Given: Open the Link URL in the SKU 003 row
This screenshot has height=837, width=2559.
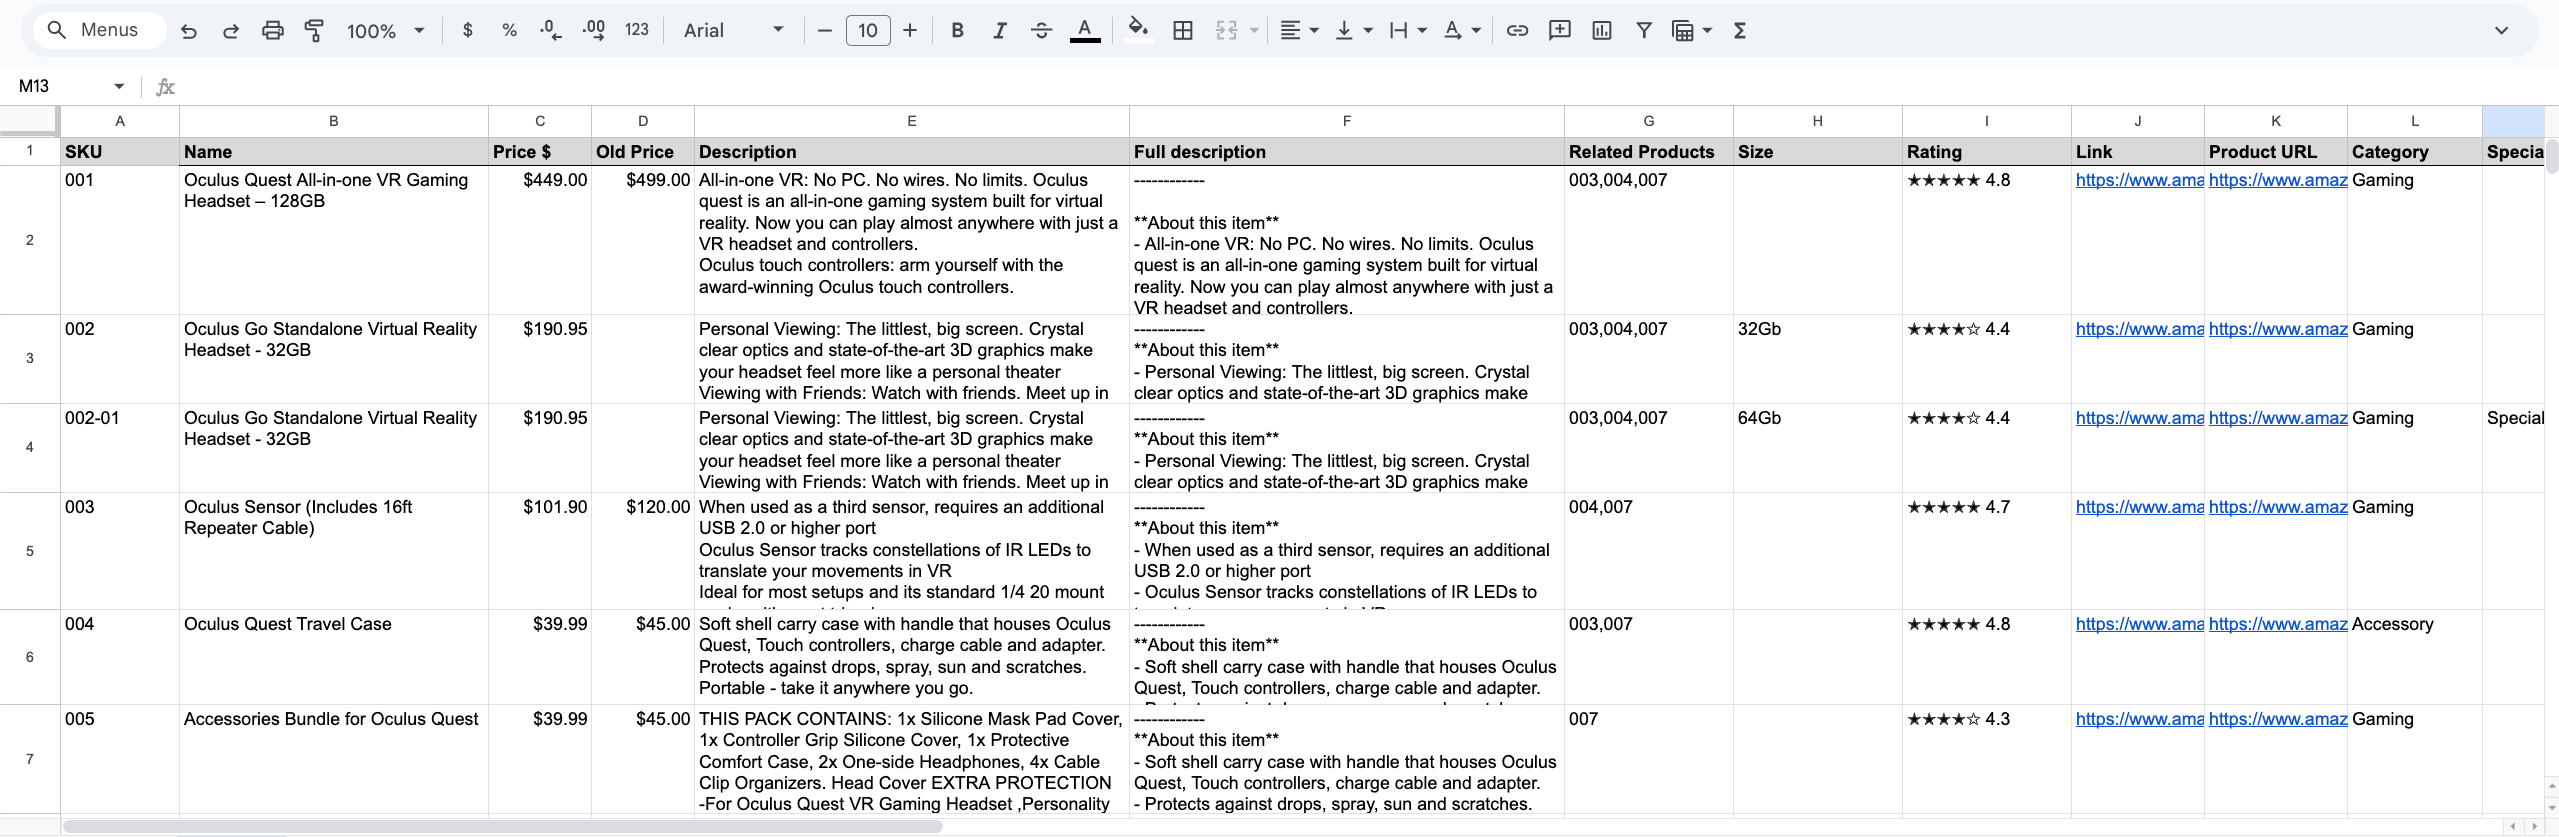Looking at the screenshot, I should tap(2139, 507).
